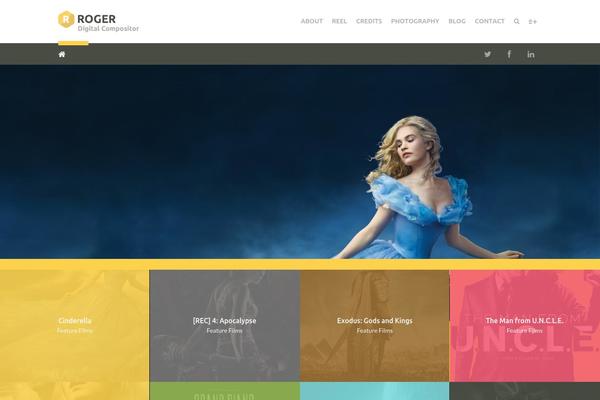The width and height of the screenshot is (600, 400).
Task: Open the ABOUT menu item
Action: click(x=311, y=21)
